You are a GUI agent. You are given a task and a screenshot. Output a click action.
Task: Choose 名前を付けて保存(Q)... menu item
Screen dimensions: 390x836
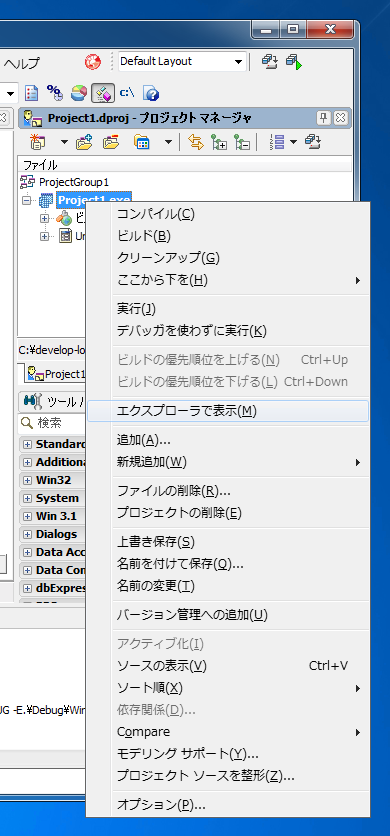click(x=228, y=564)
